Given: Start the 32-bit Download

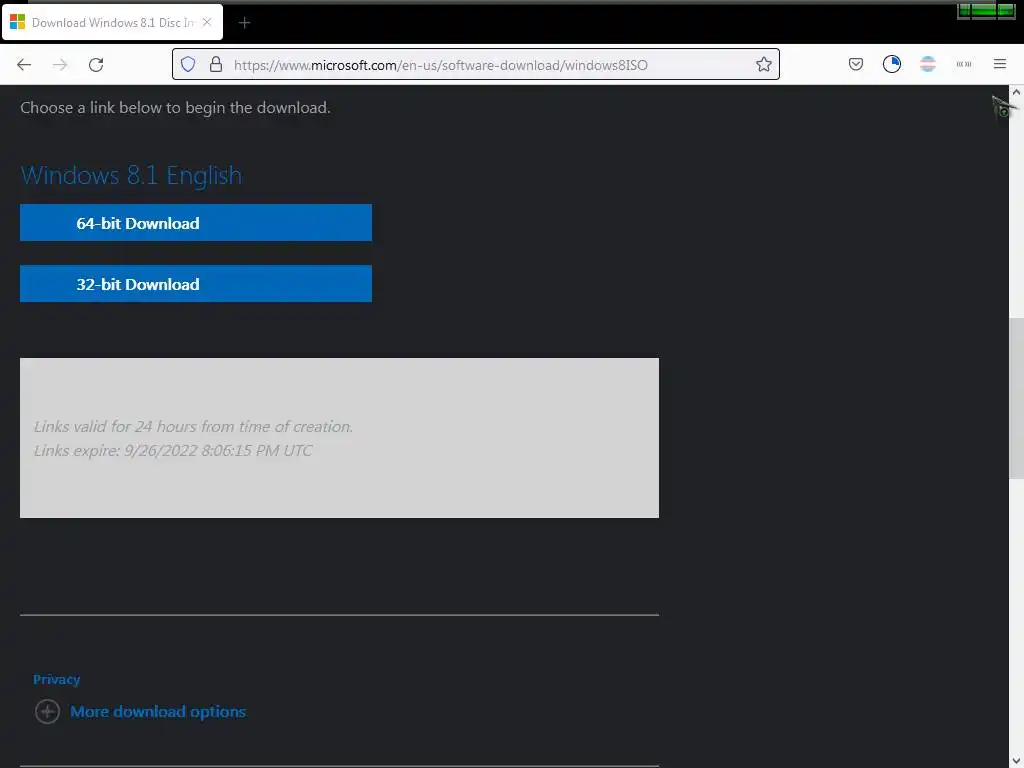Looking at the screenshot, I should tap(196, 283).
